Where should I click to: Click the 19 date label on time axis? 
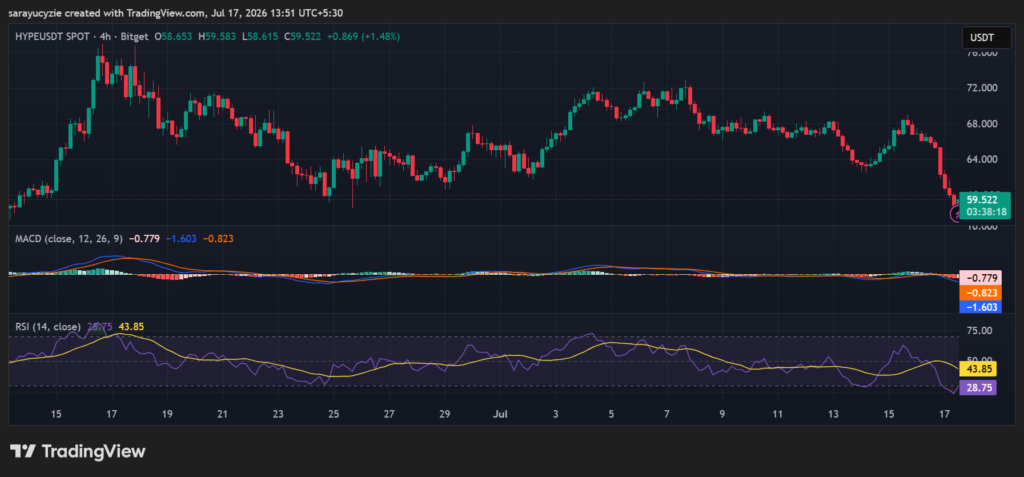pyautogui.click(x=167, y=414)
